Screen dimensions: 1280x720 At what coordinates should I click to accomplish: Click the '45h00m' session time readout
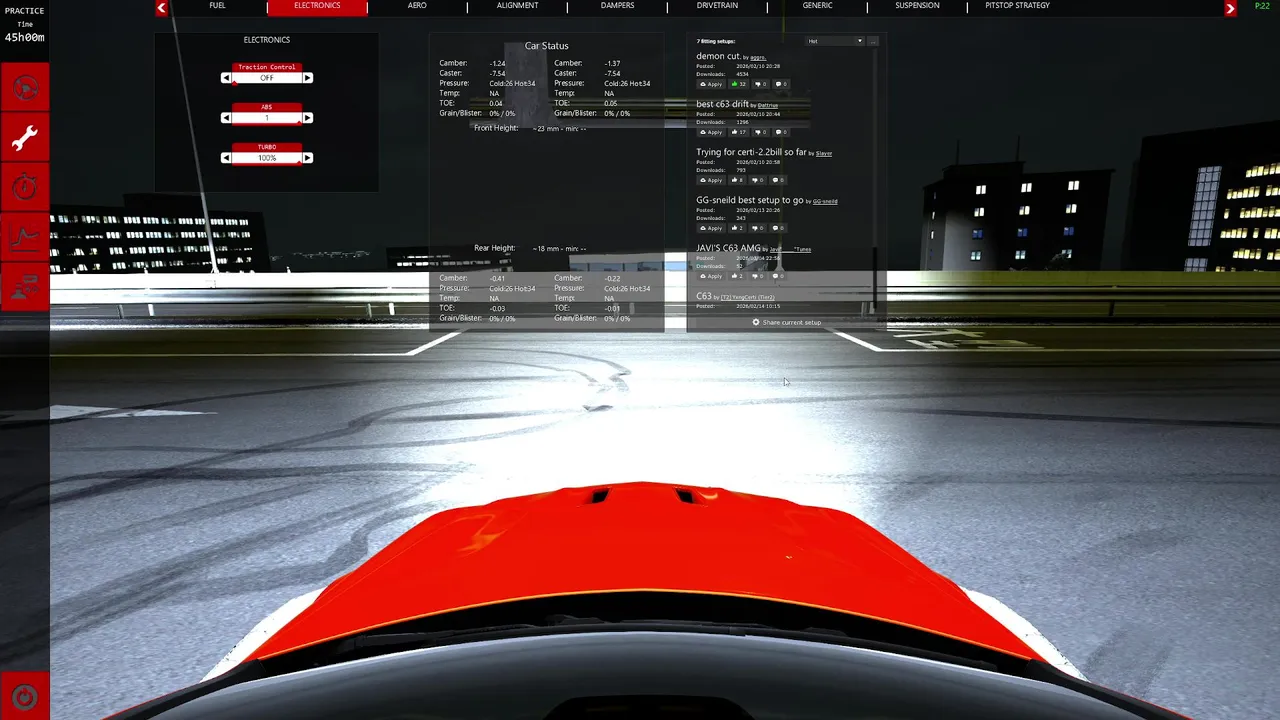tap(24, 38)
